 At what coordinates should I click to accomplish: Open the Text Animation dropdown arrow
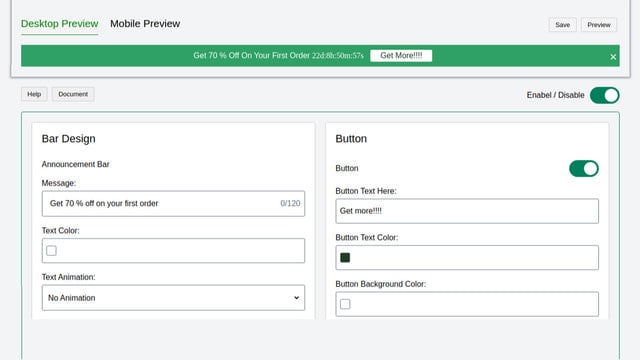tap(296, 298)
